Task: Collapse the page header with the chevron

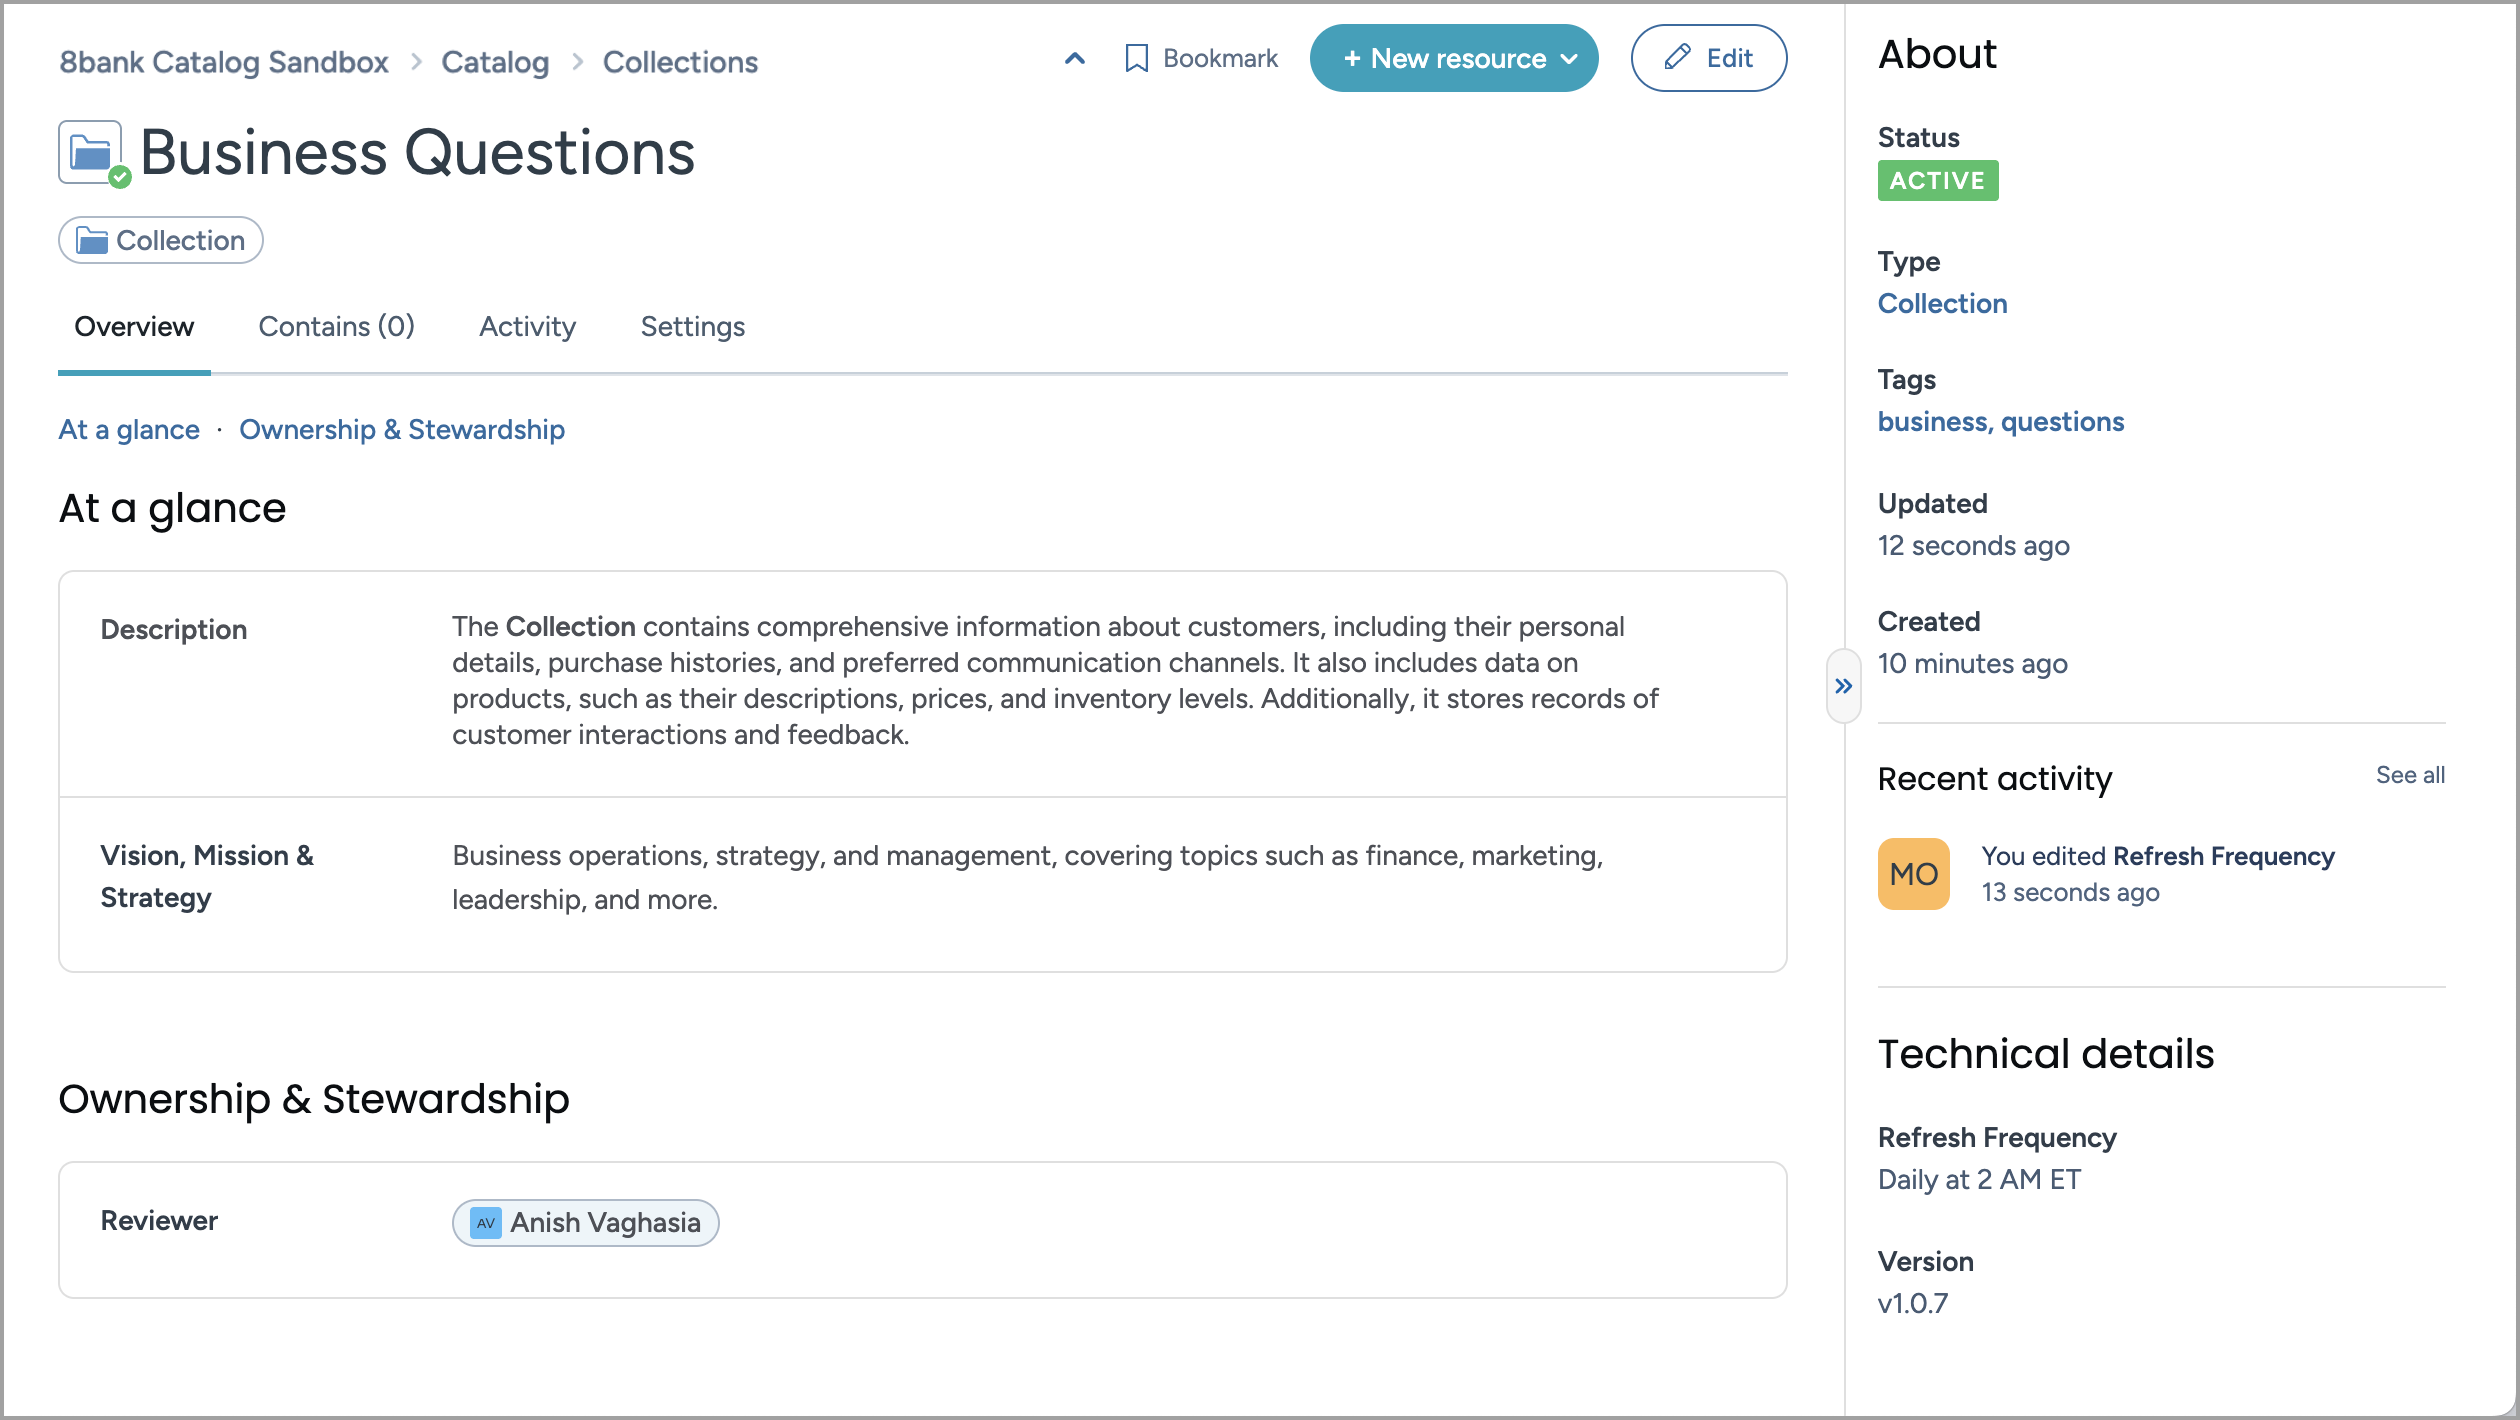Action: pos(1073,58)
